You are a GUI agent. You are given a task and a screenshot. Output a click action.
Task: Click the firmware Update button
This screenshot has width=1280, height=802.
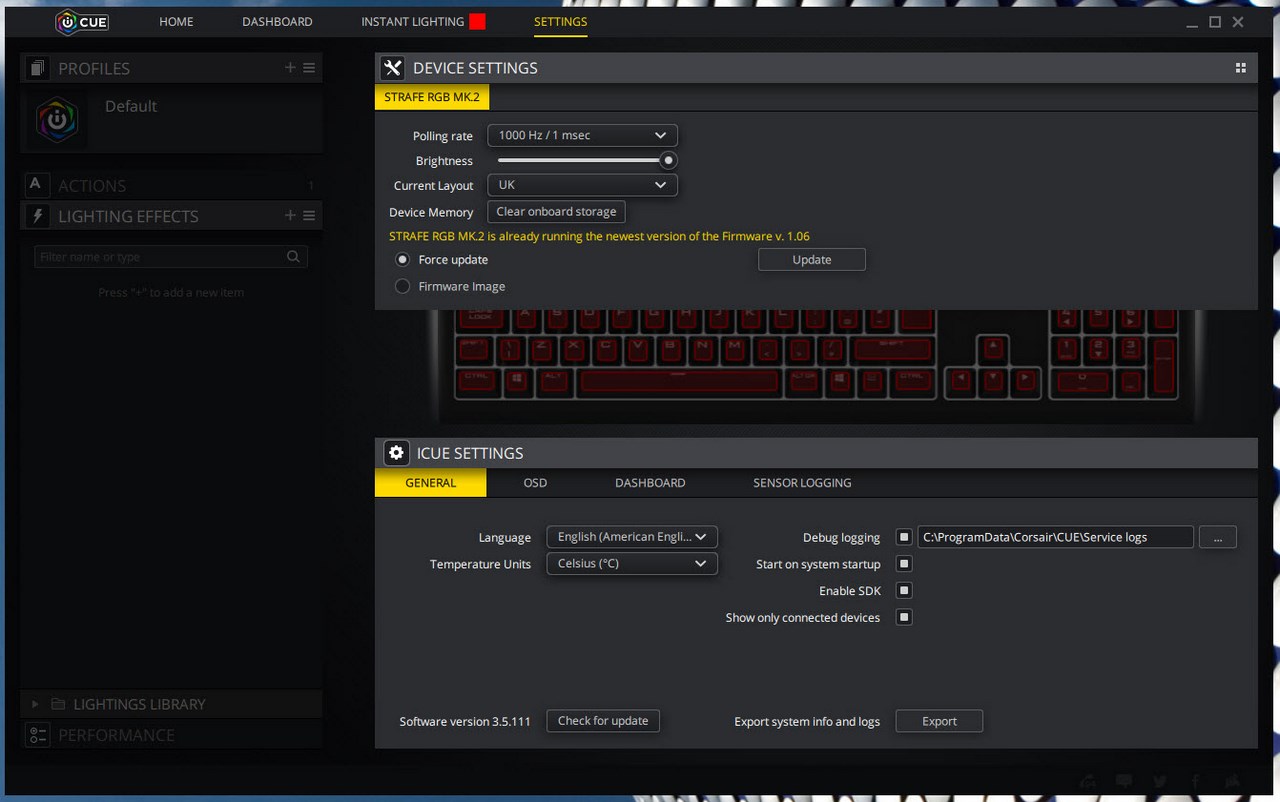click(x=812, y=259)
